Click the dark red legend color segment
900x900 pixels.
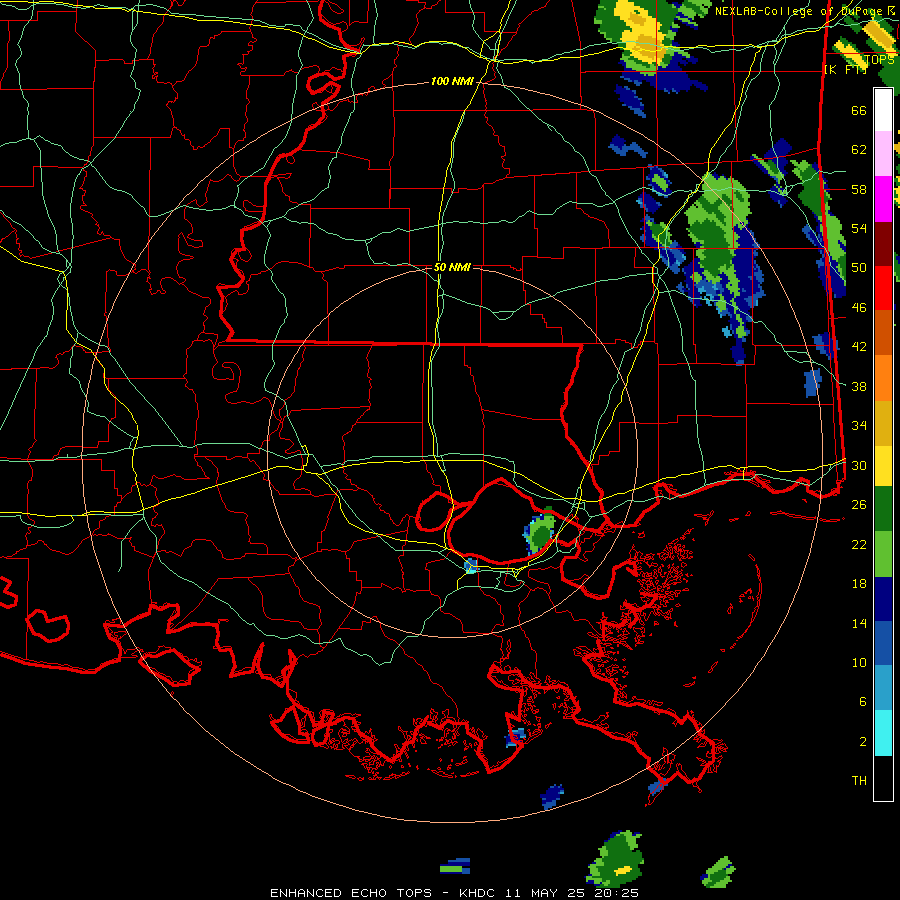tap(883, 245)
